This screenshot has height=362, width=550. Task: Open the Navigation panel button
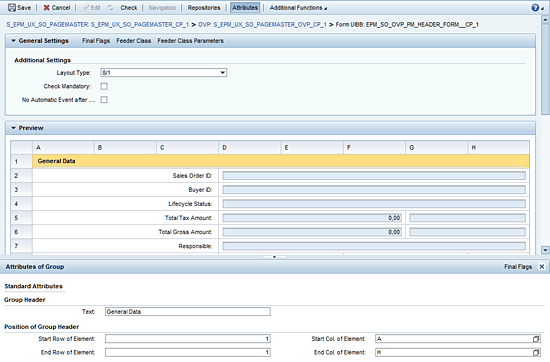[x=162, y=8]
